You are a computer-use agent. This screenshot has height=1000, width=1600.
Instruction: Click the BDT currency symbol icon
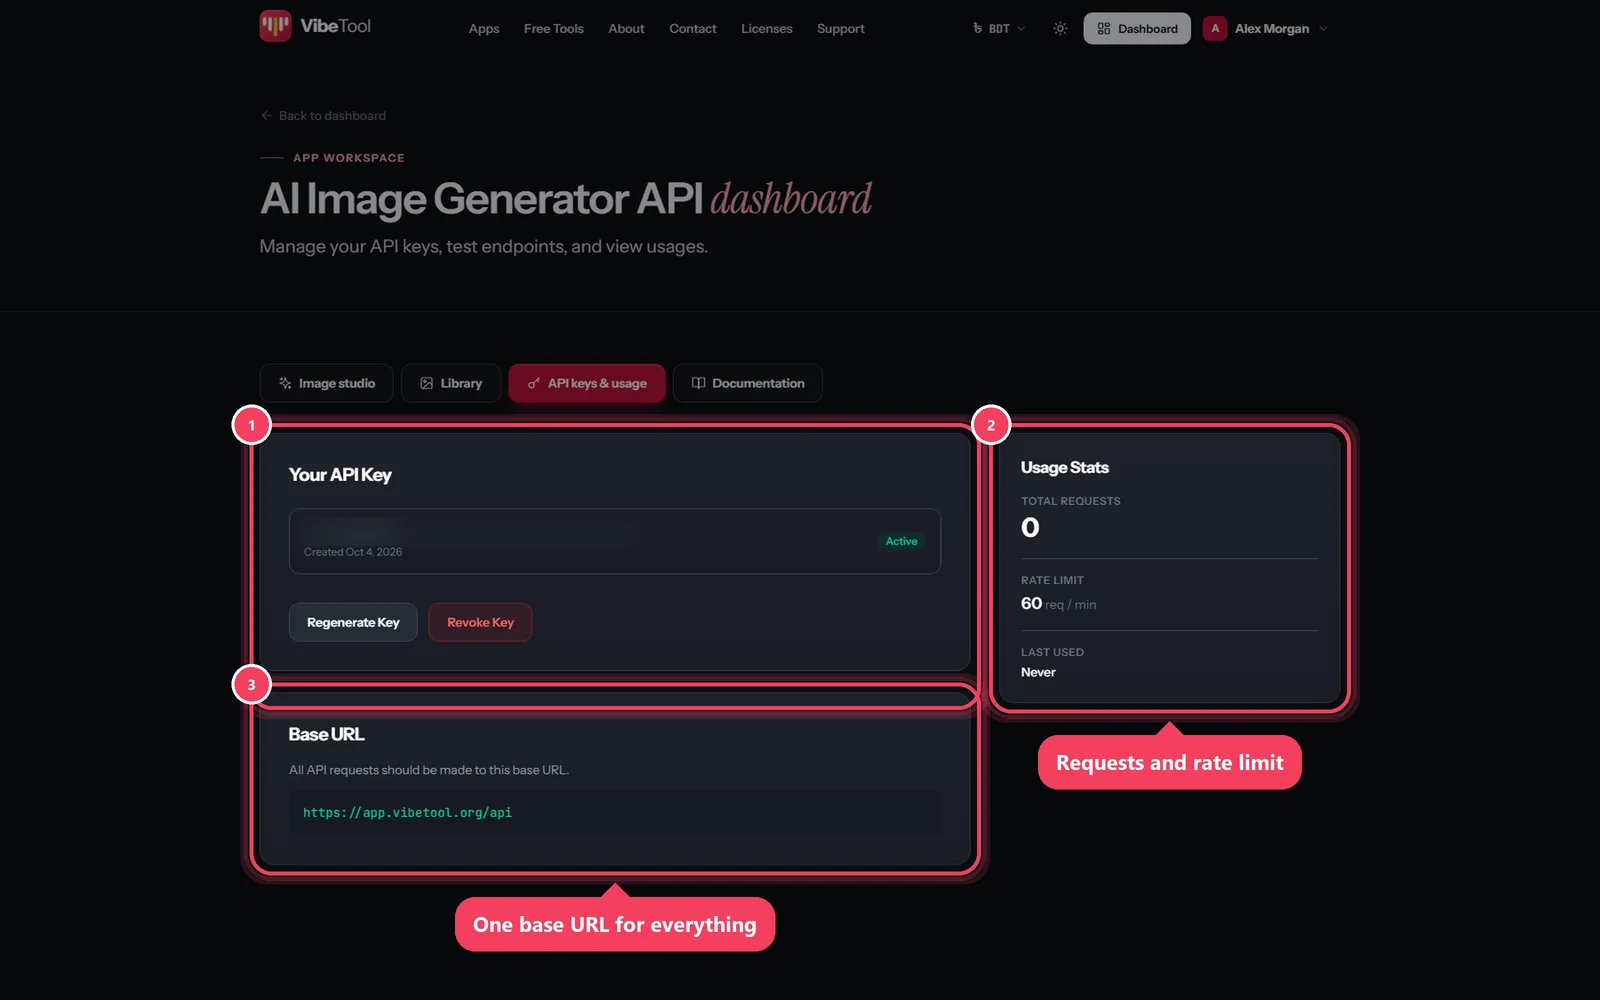click(977, 29)
